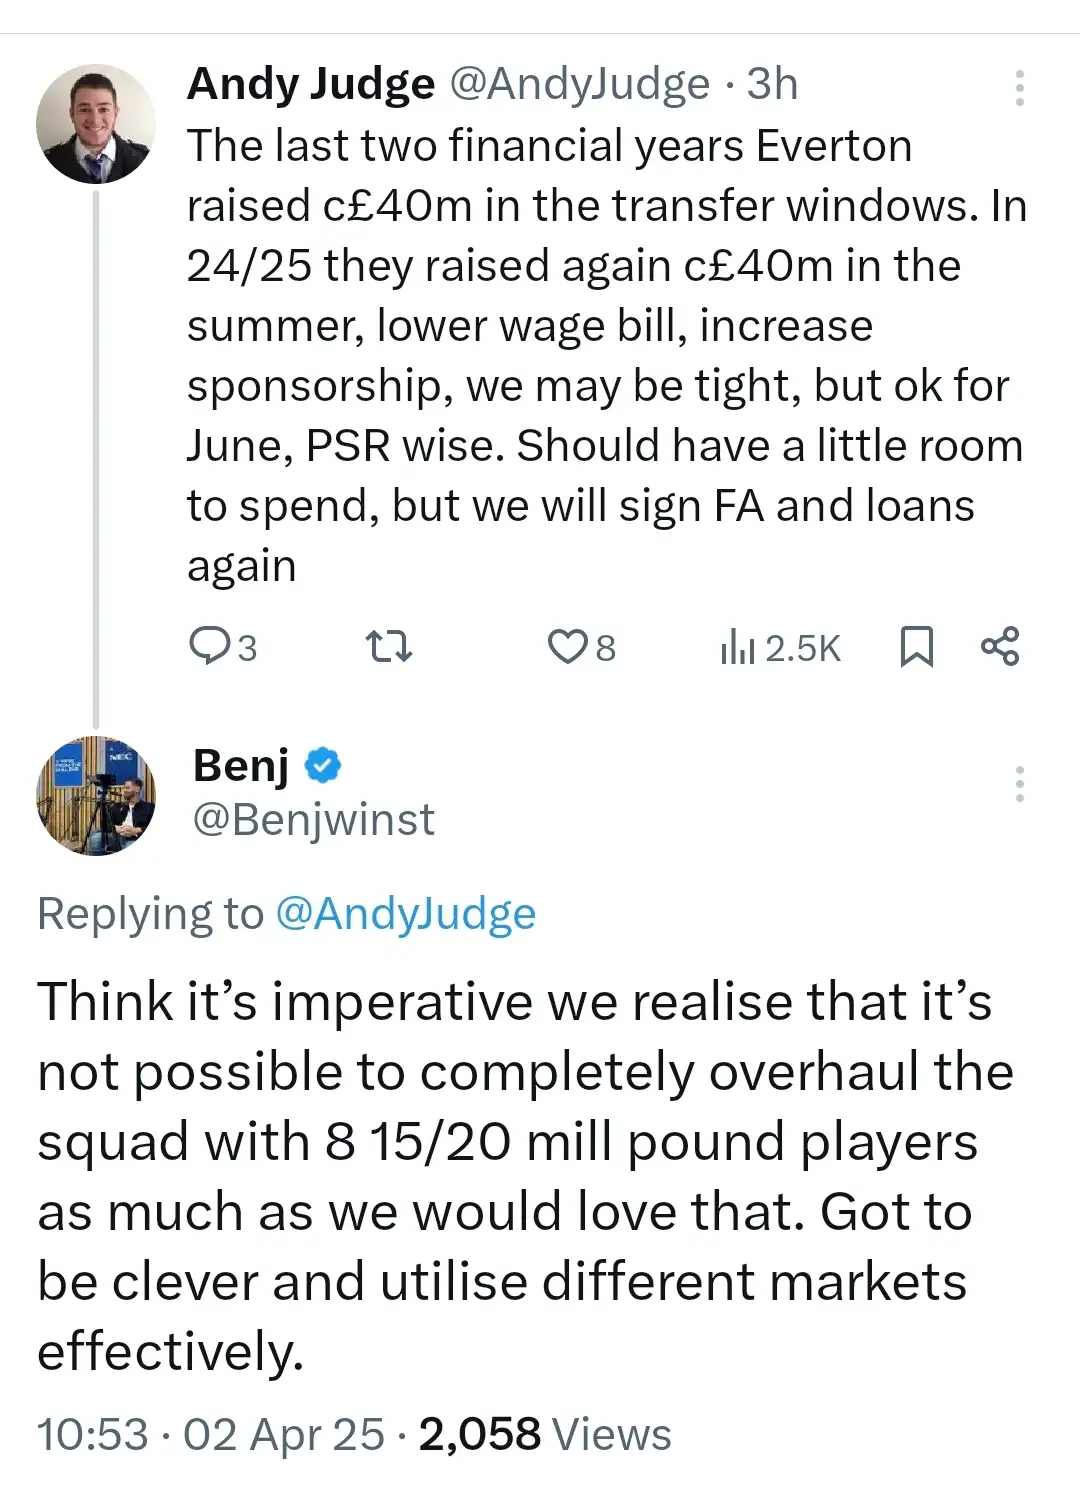Open more options menu for Benj's reply

point(1019,784)
